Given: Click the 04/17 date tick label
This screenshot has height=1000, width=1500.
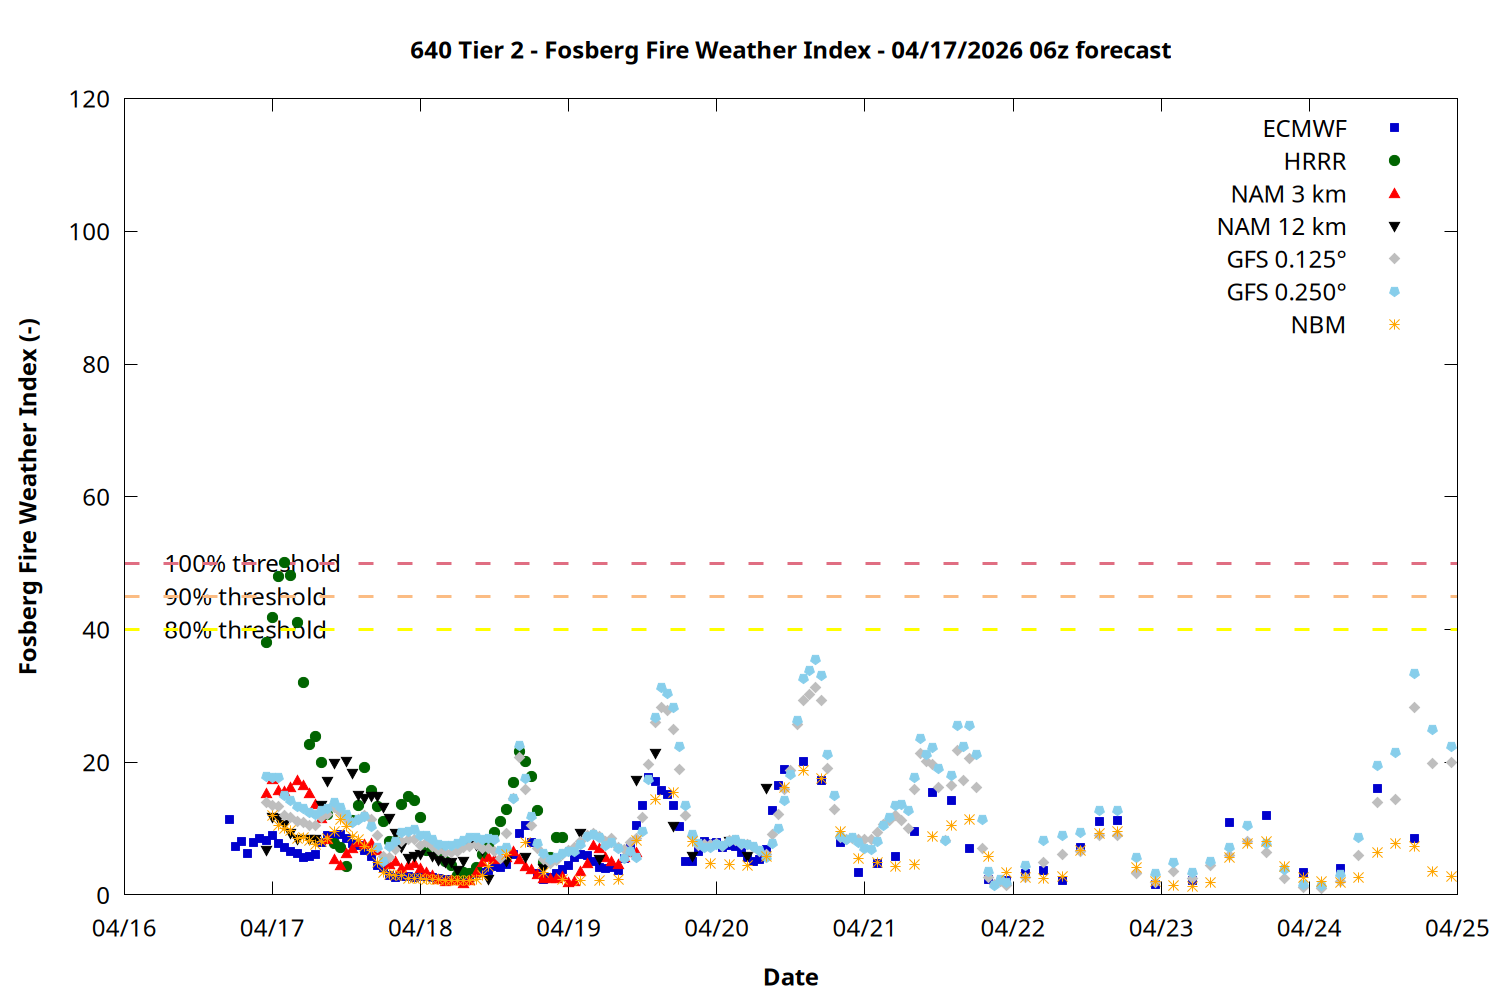Looking at the screenshot, I should tap(272, 928).
